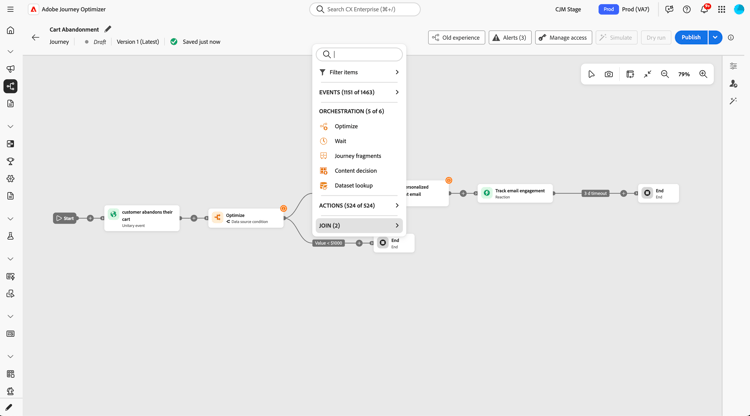Open notifications bell icon

(x=704, y=9)
